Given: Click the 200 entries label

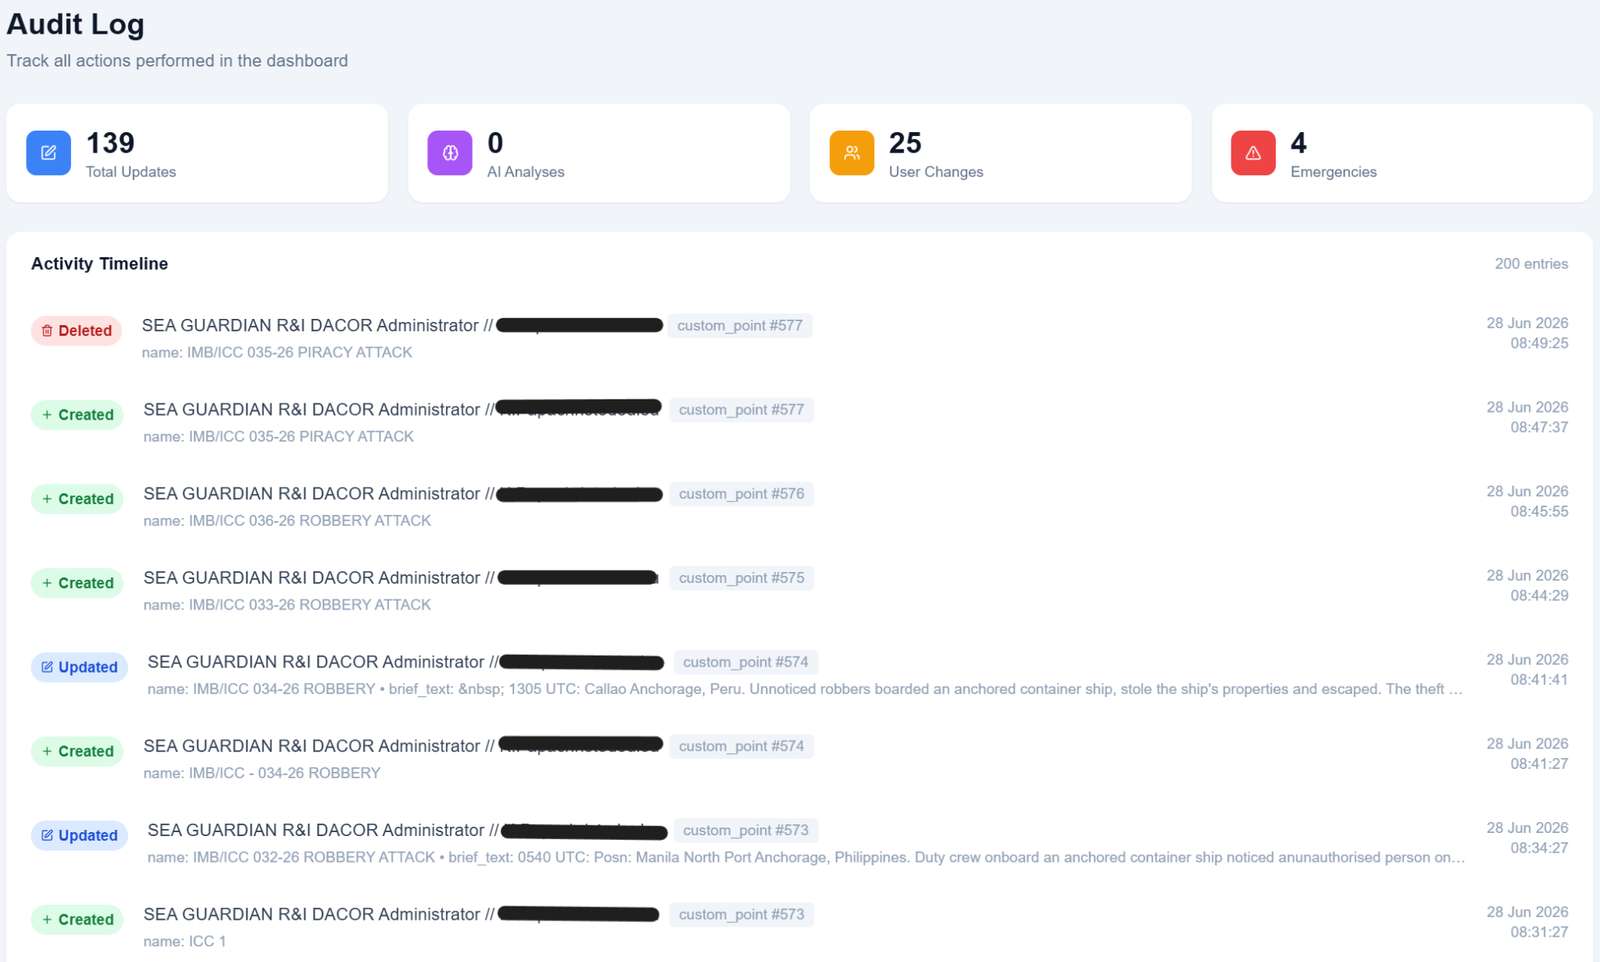Looking at the screenshot, I should 1531,264.
